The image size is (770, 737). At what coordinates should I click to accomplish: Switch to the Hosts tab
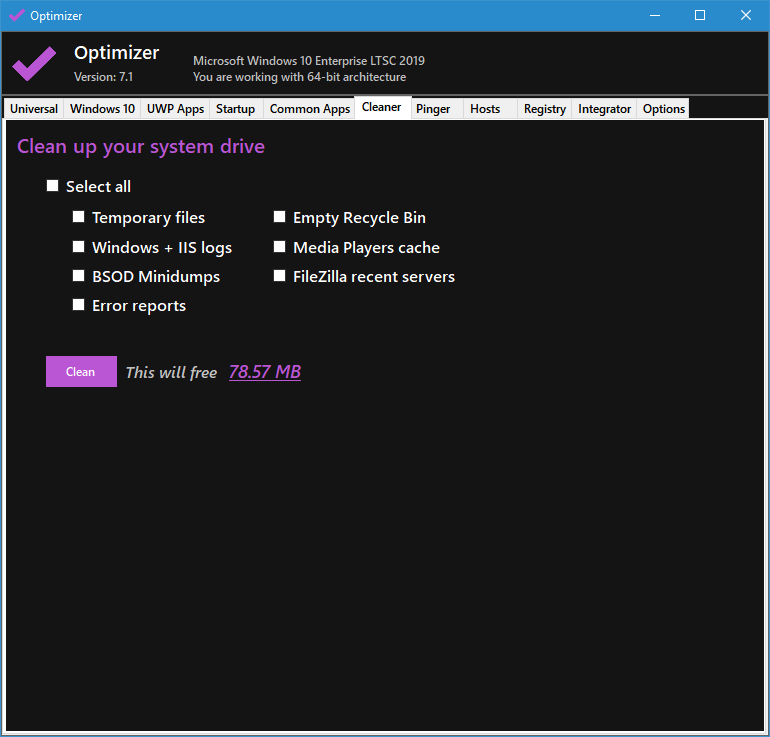pyautogui.click(x=485, y=109)
